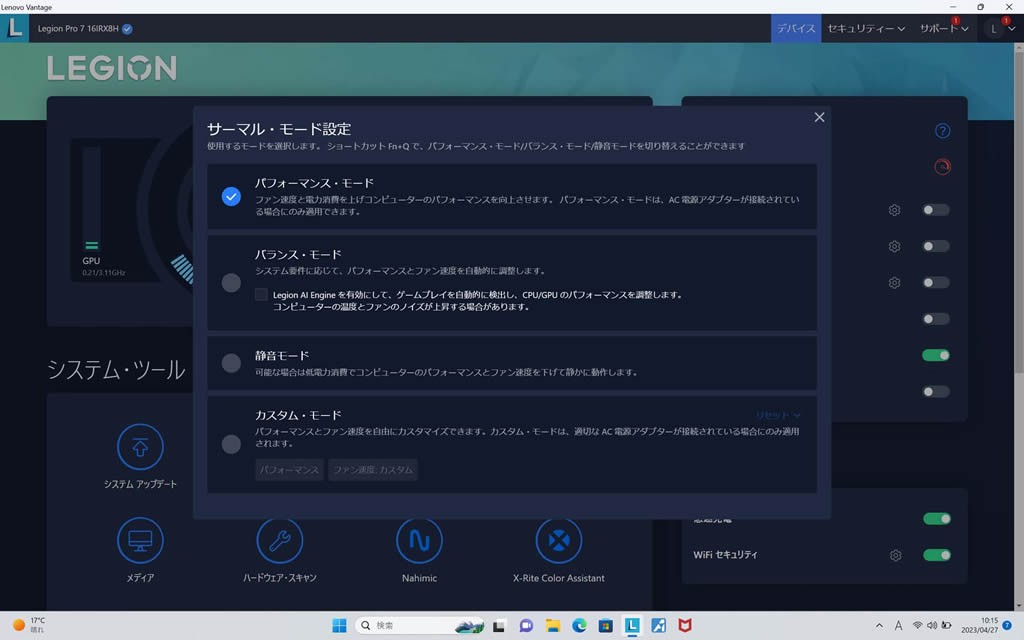1024x640 pixels.
Task: Select カスタム・モード radio button
Action: [x=231, y=444]
